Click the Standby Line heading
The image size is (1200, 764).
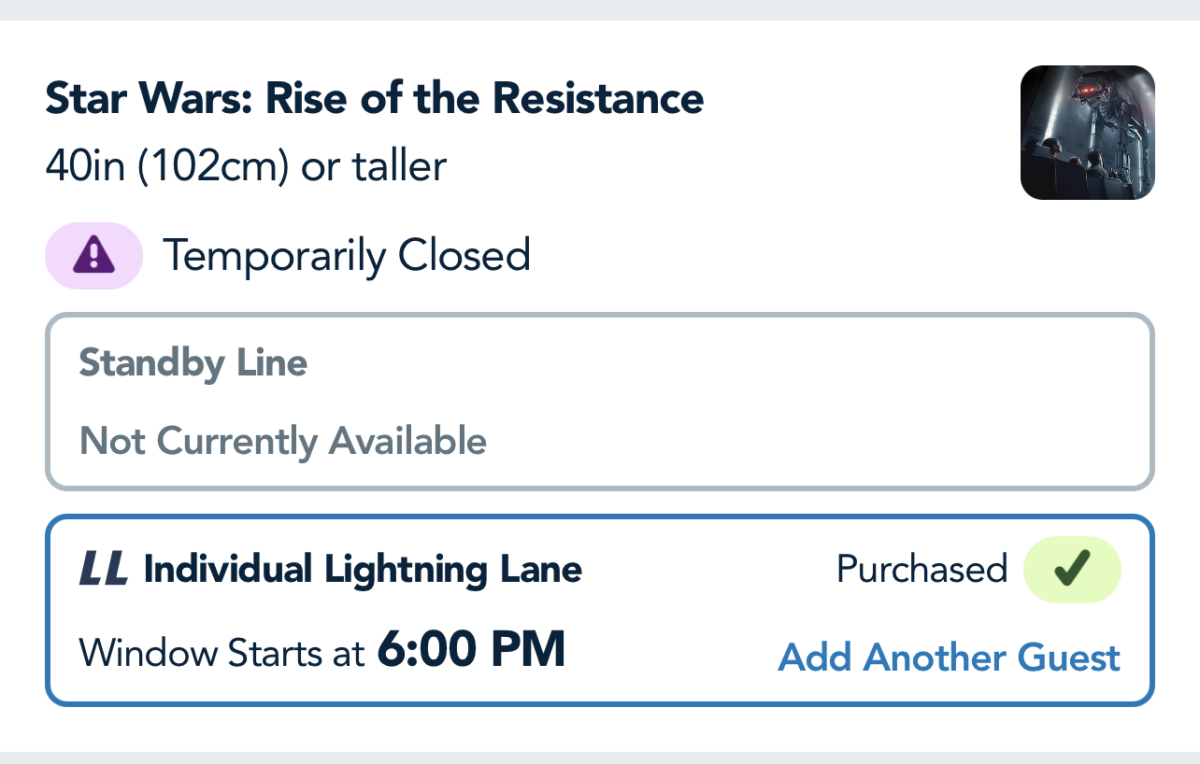[193, 362]
